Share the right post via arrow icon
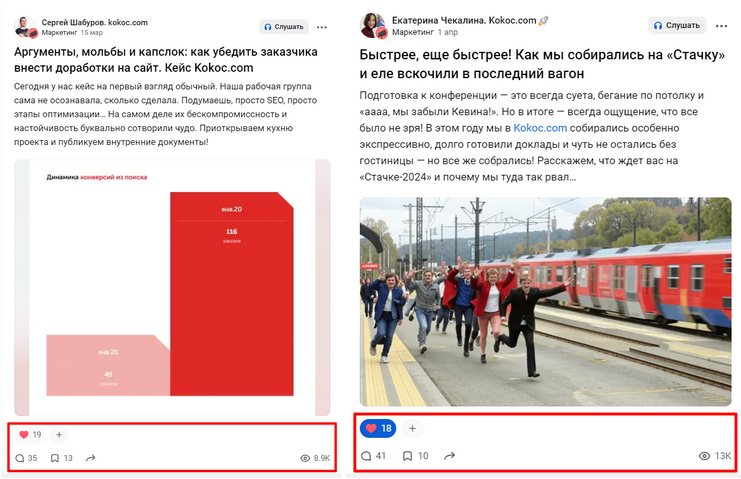 click(x=449, y=456)
